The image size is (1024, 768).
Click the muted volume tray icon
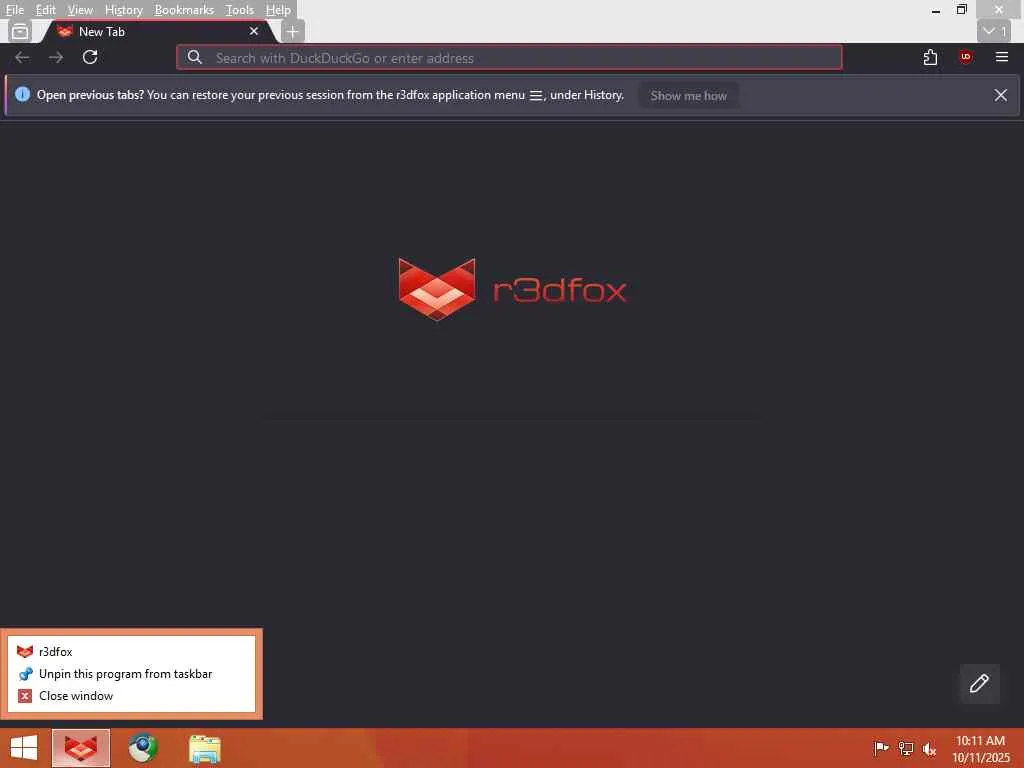pos(929,748)
